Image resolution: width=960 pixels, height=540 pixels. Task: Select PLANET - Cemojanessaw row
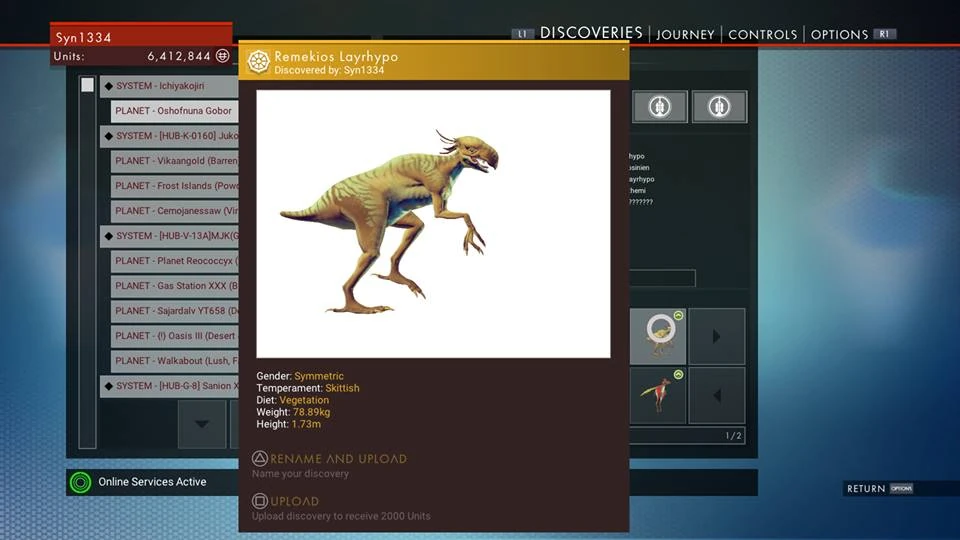tap(174, 211)
